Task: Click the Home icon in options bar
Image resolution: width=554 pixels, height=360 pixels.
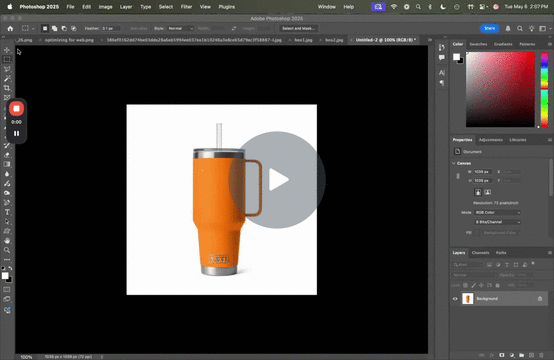Action: coord(10,29)
